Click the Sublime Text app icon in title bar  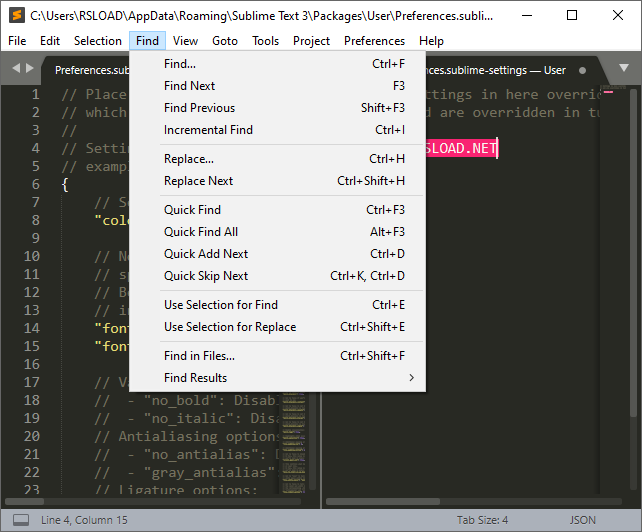tap(16, 15)
